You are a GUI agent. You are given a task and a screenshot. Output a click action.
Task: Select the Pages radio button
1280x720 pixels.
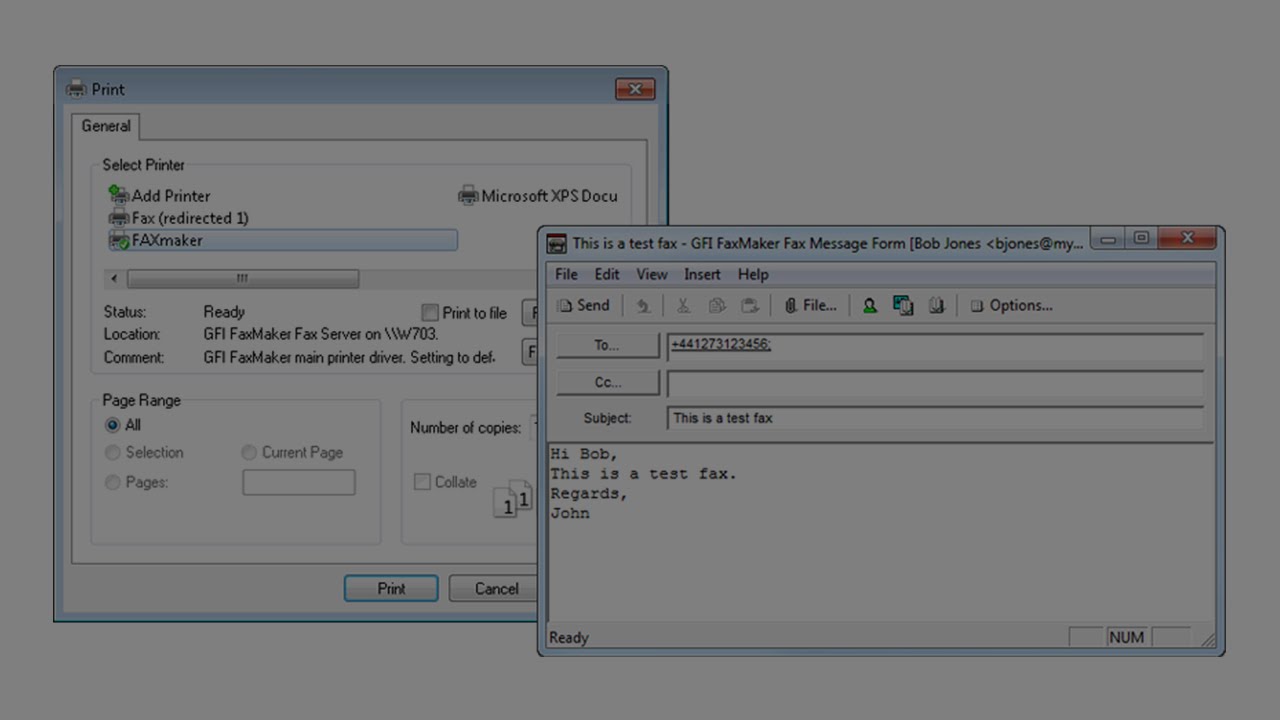point(113,482)
